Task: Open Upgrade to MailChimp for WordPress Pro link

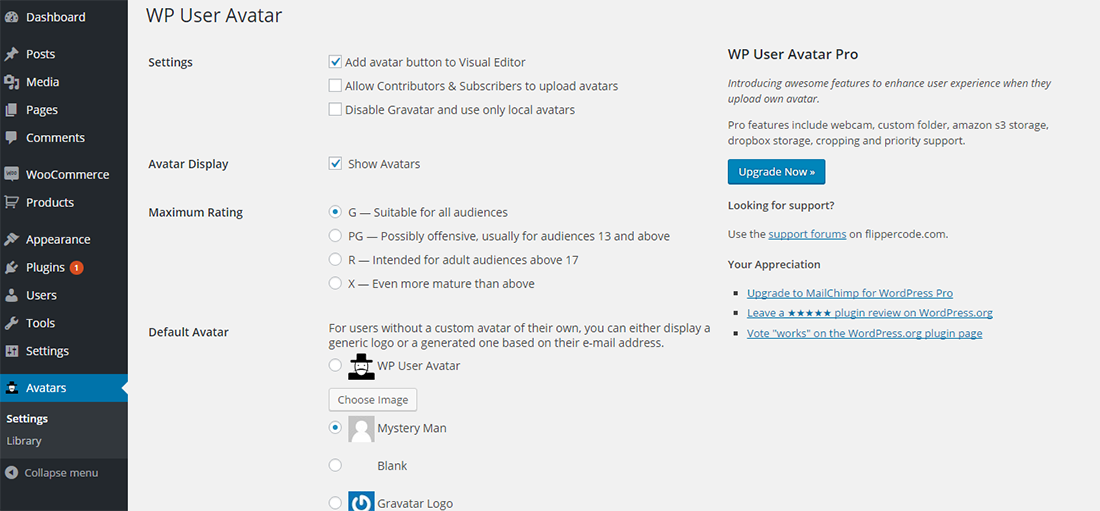Action: coord(850,293)
